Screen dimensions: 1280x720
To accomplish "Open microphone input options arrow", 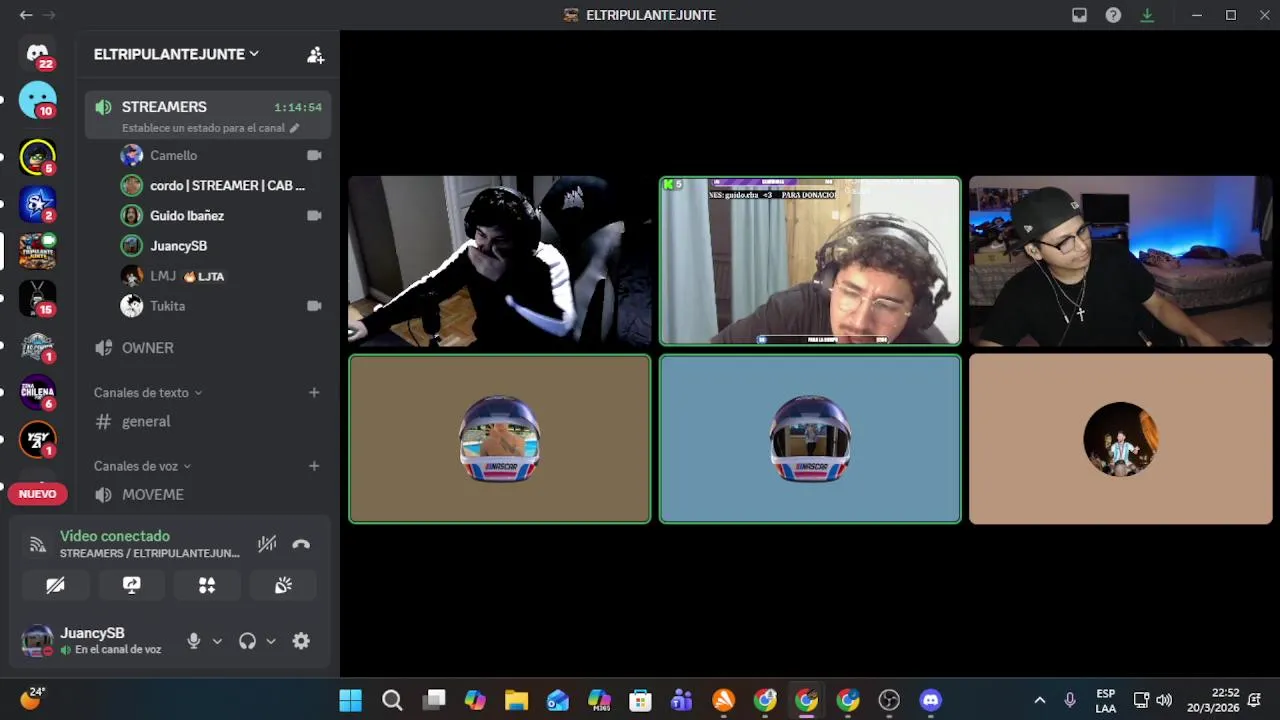I will click(x=217, y=641).
